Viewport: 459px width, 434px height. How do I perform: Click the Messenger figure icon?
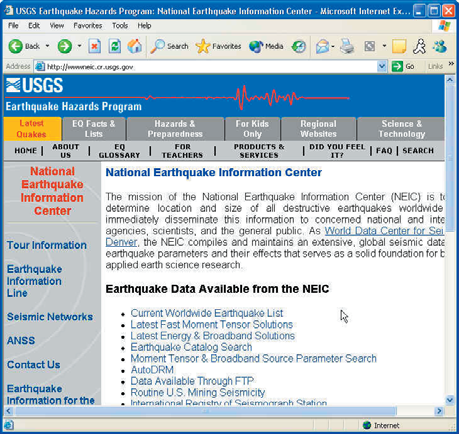[419, 46]
